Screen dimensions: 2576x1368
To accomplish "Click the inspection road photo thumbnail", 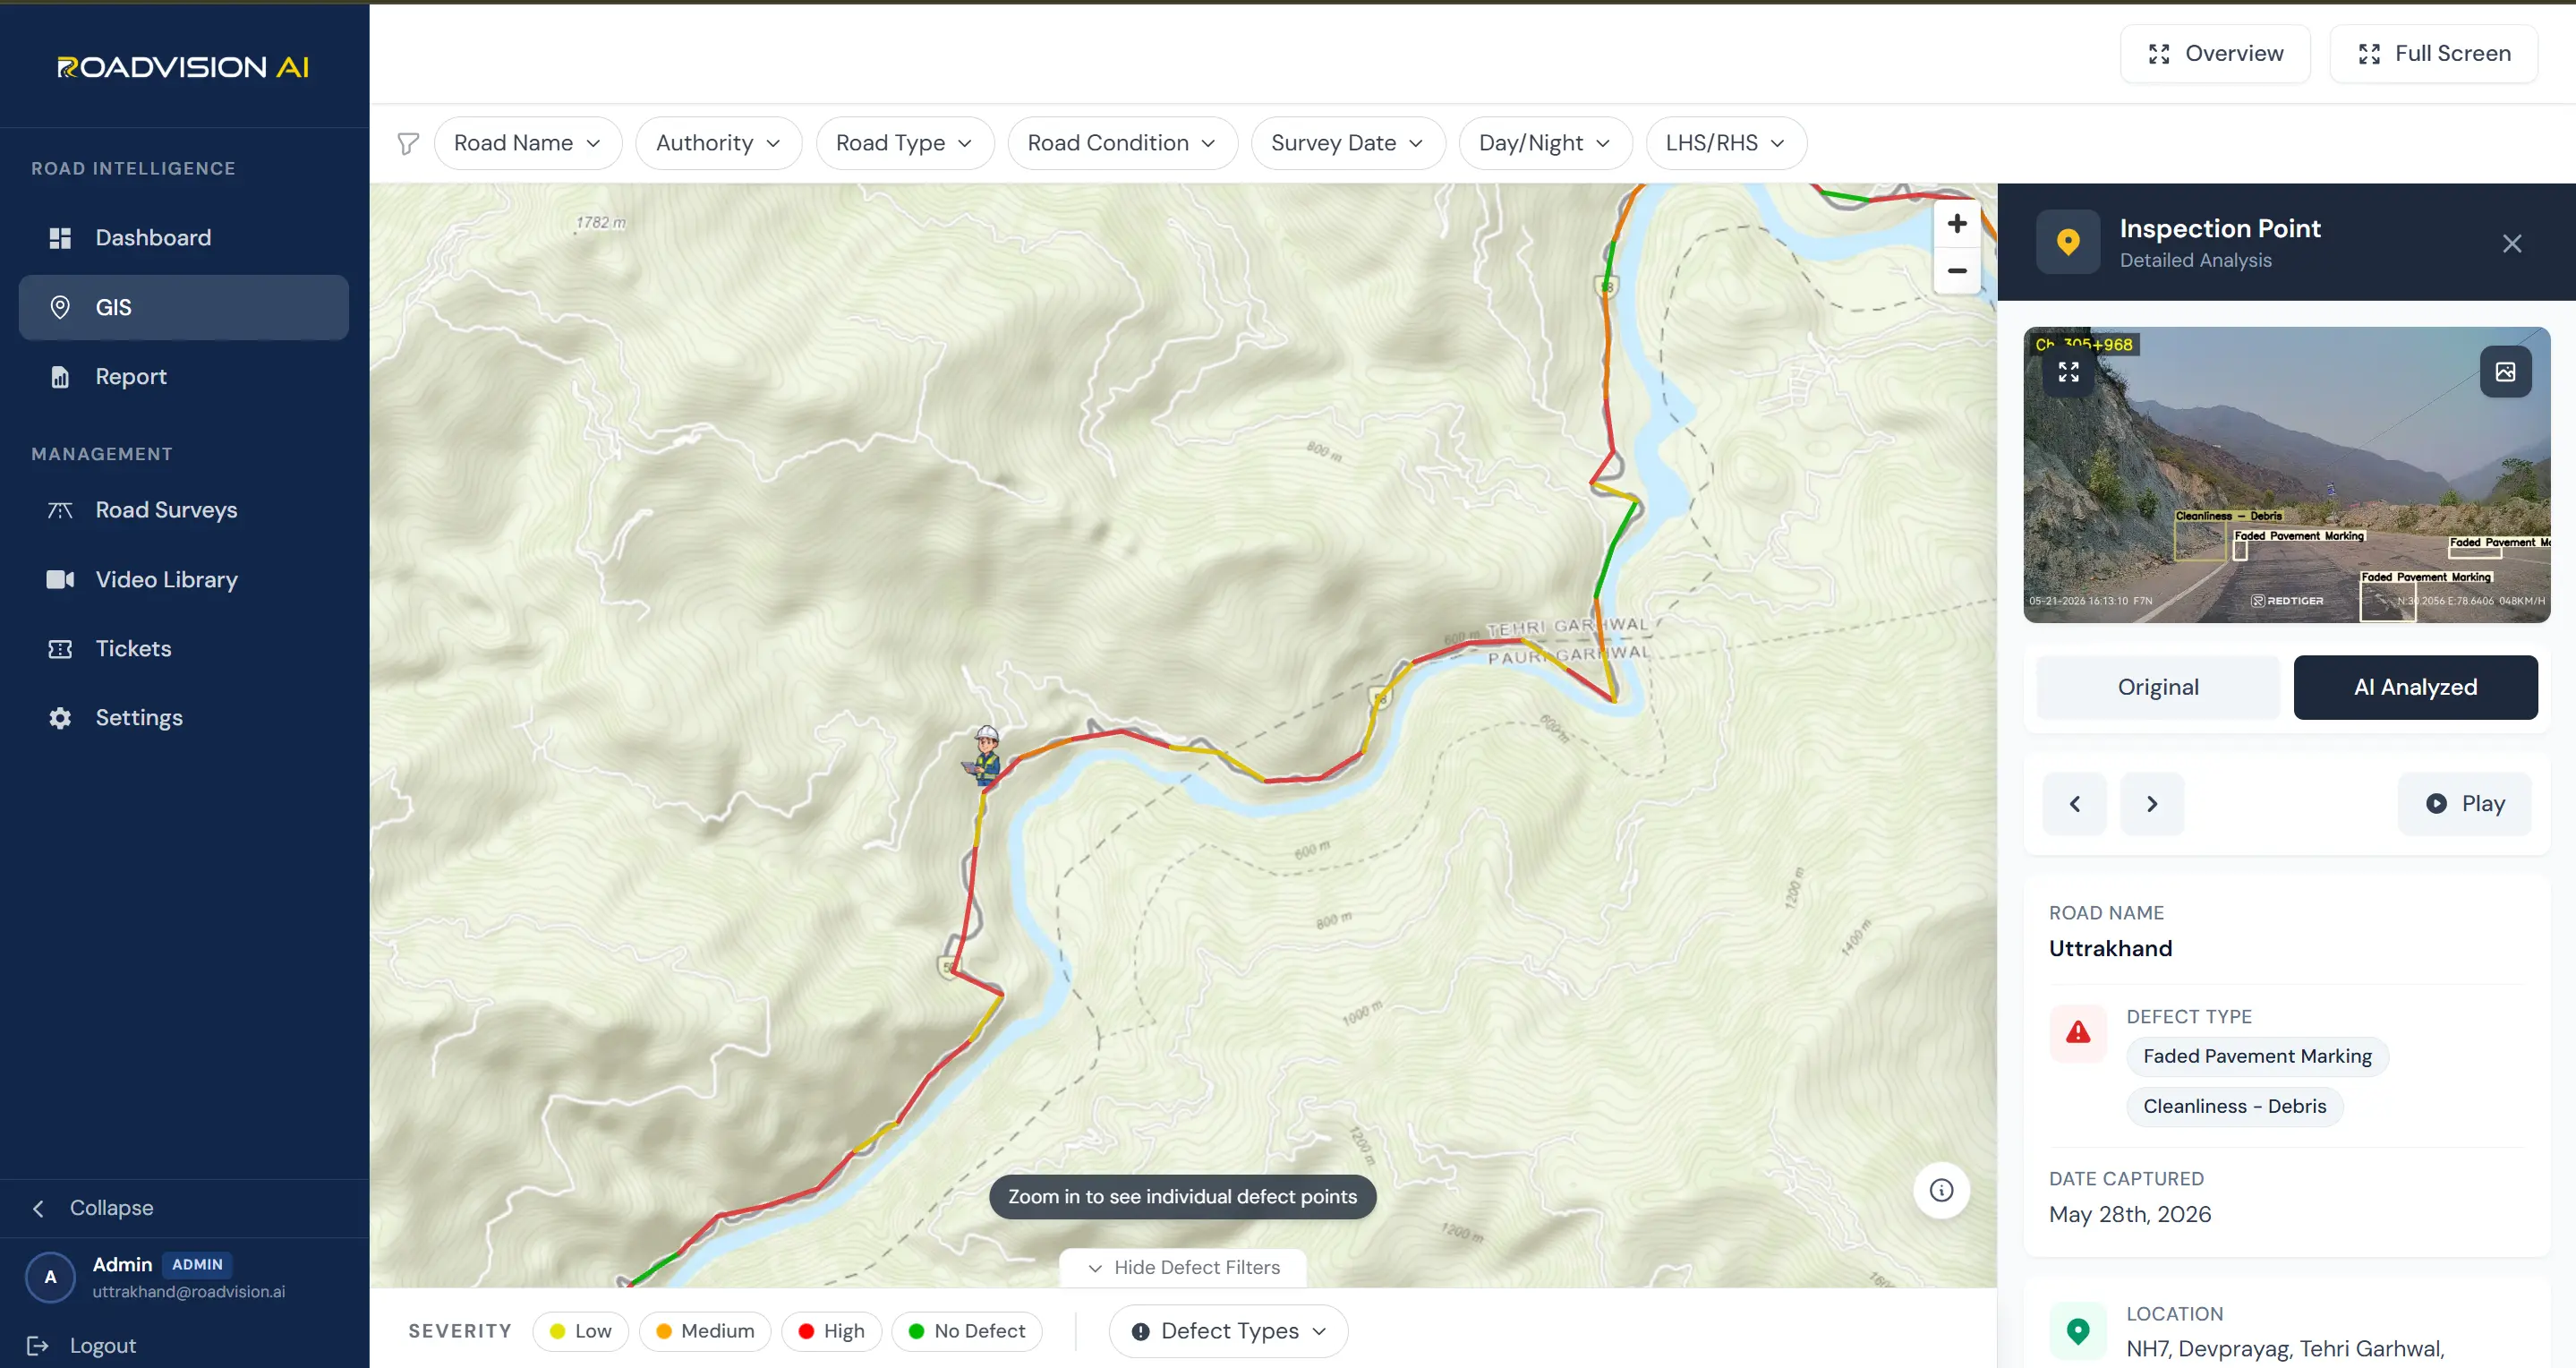I will coord(2287,475).
